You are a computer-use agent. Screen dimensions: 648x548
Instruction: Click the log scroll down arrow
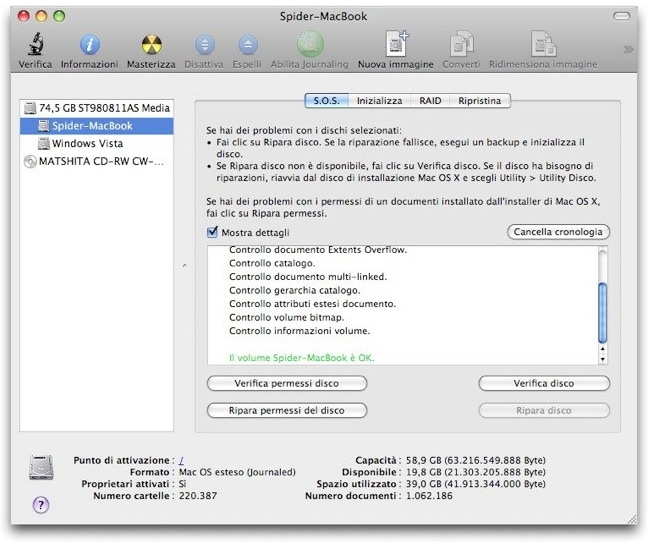pos(603,359)
